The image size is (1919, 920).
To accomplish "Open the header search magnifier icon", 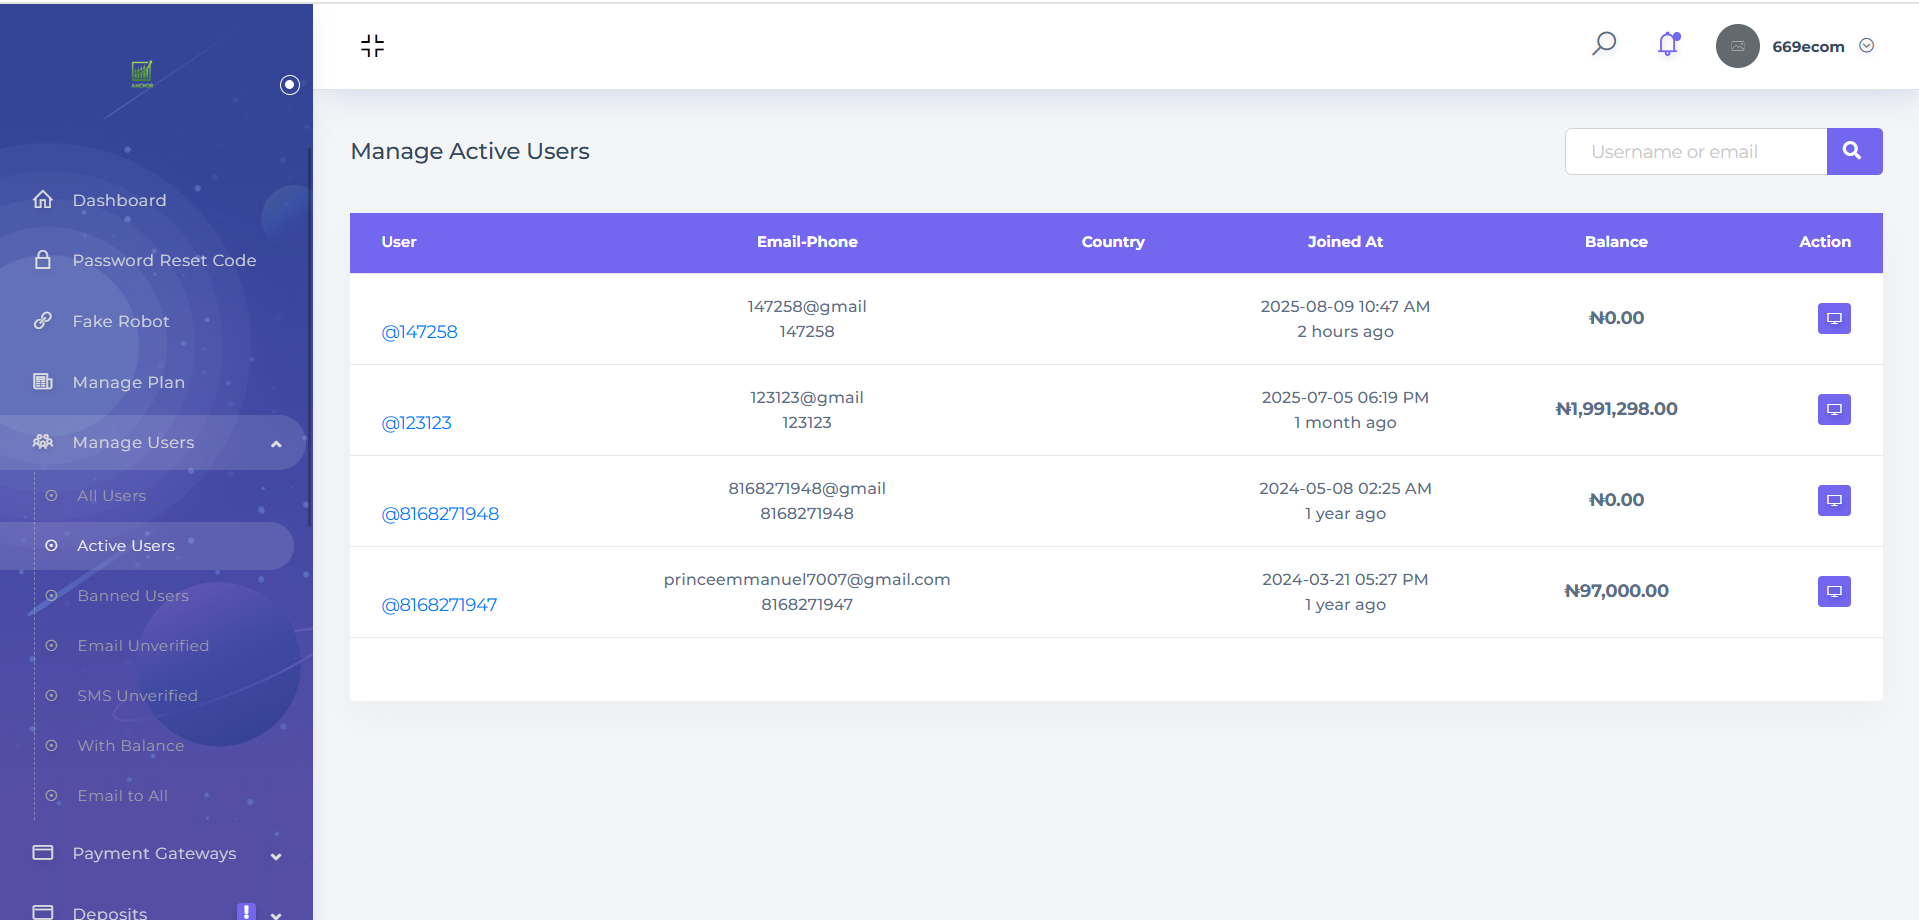I will click(x=1604, y=44).
